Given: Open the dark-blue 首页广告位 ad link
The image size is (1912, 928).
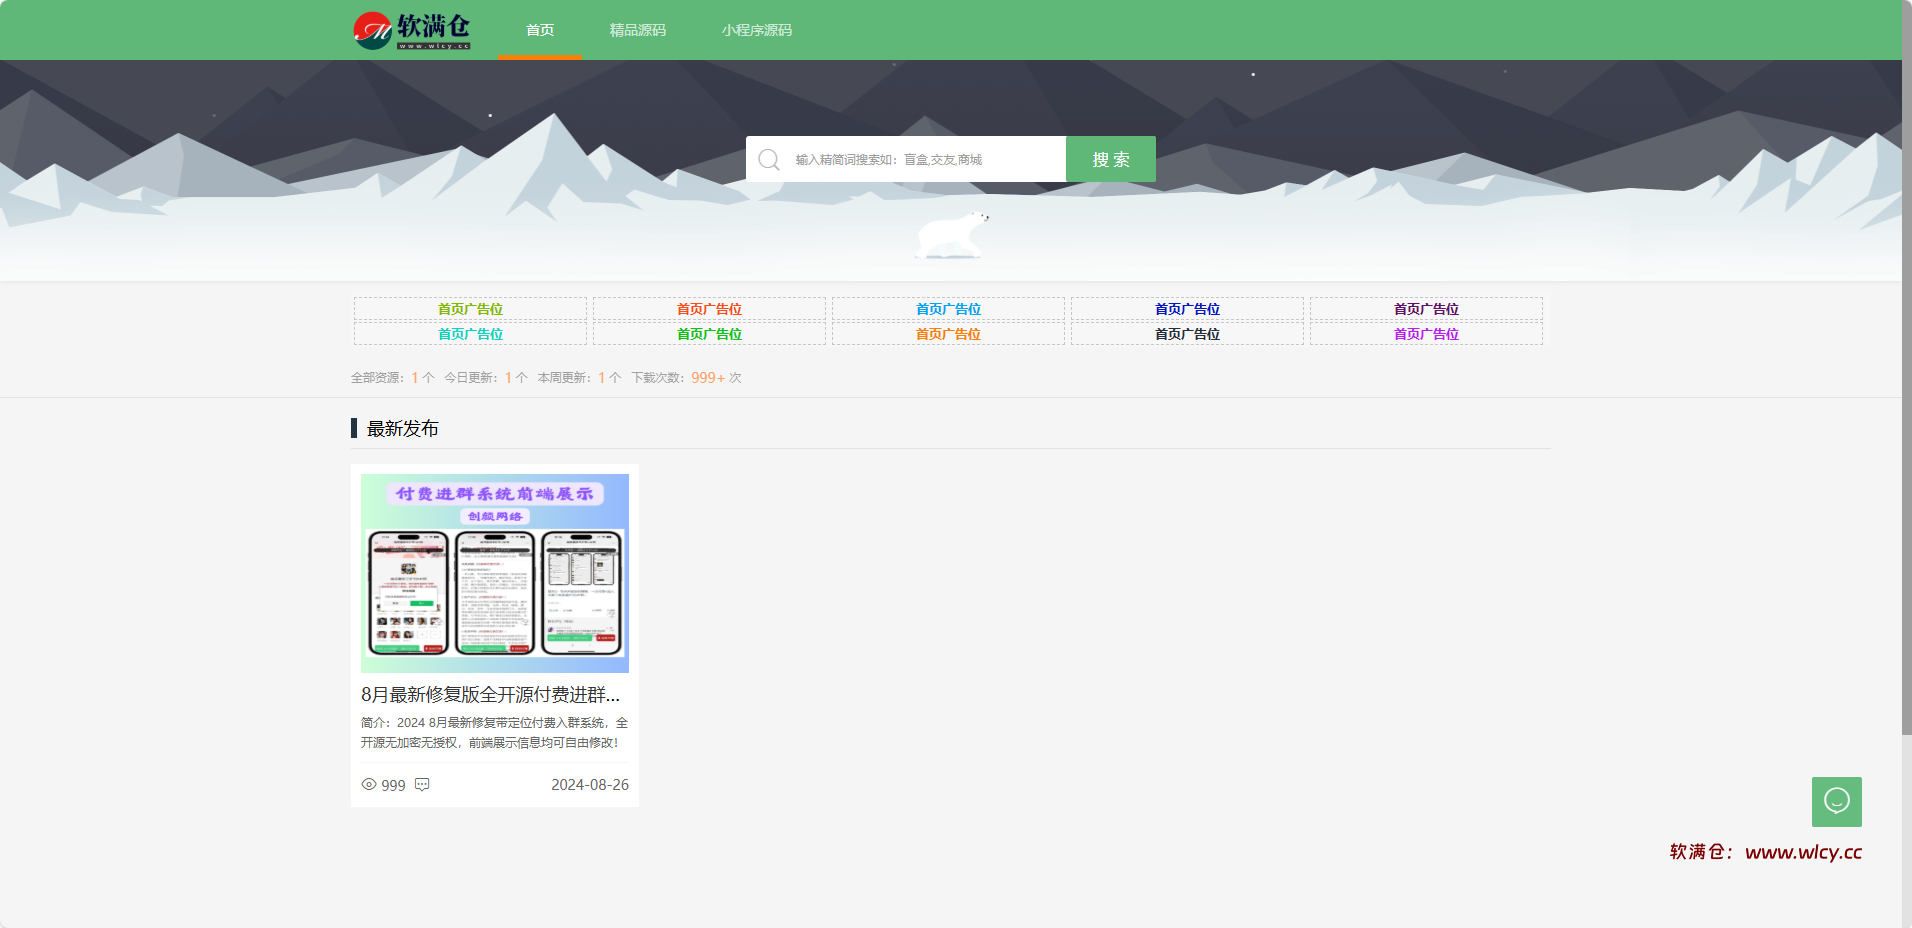Looking at the screenshot, I should click(x=1187, y=309).
